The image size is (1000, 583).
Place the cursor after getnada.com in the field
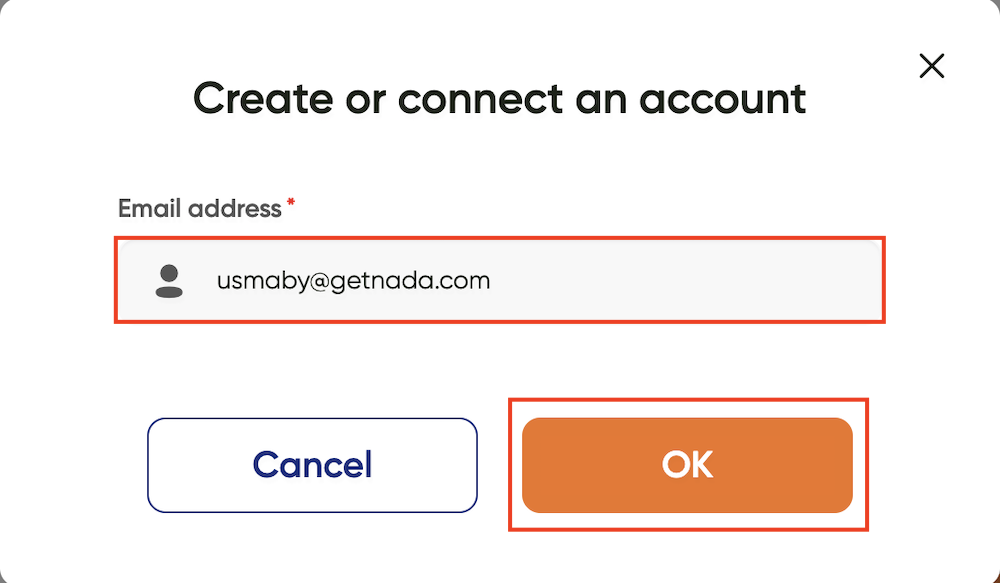[x=492, y=281]
